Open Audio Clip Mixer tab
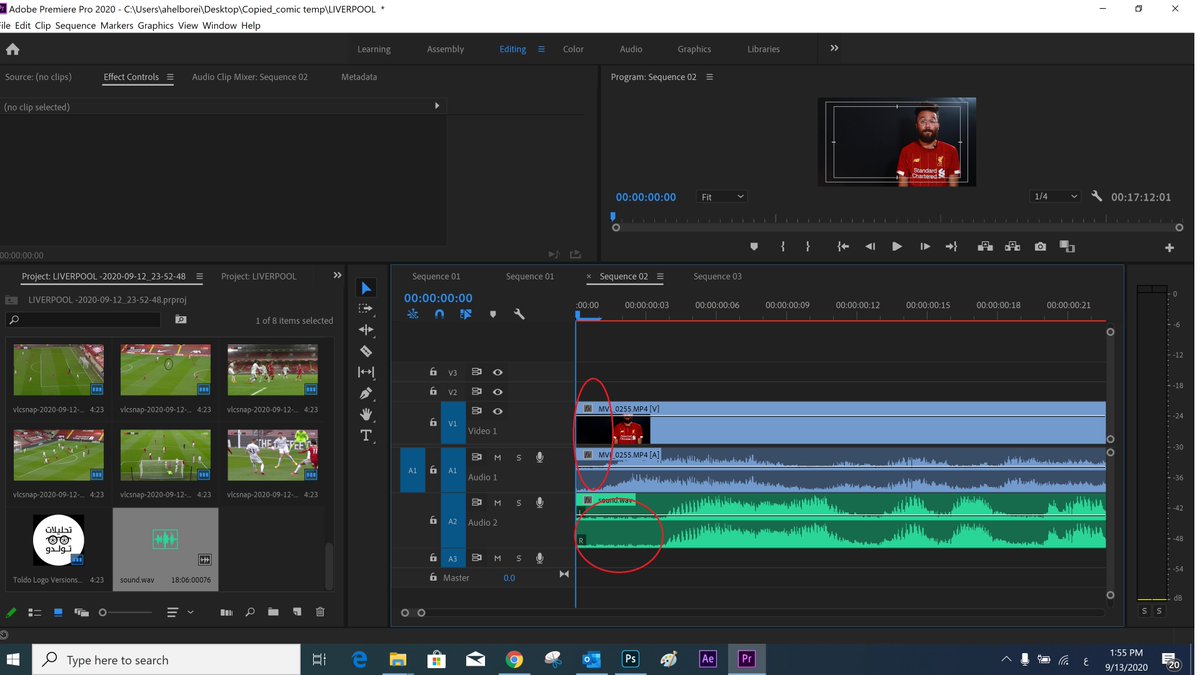This screenshot has height=675, width=1200. click(250, 77)
